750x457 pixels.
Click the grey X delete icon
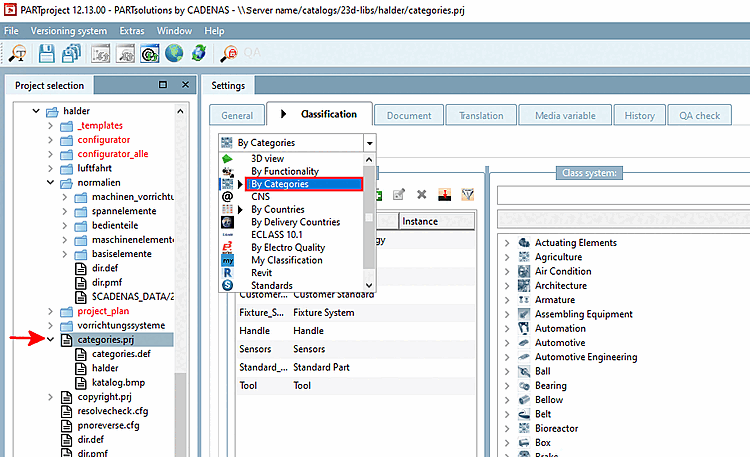coord(421,194)
